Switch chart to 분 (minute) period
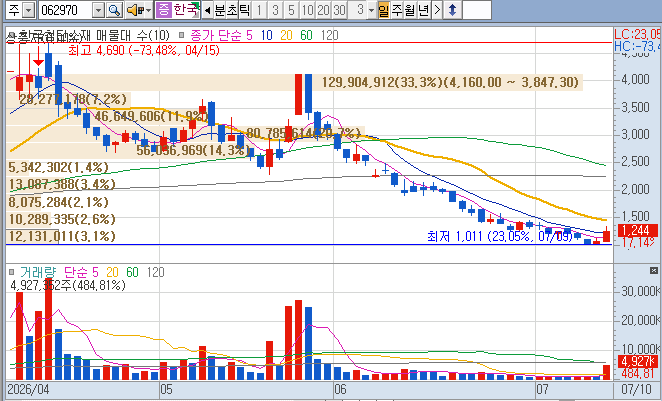This screenshot has height=401, width=662. pos(220,10)
